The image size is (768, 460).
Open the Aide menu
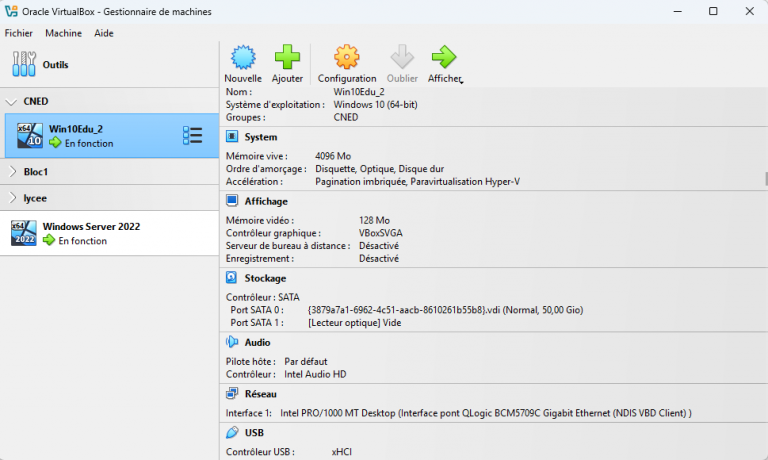pyautogui.click(x=104, y=33)
